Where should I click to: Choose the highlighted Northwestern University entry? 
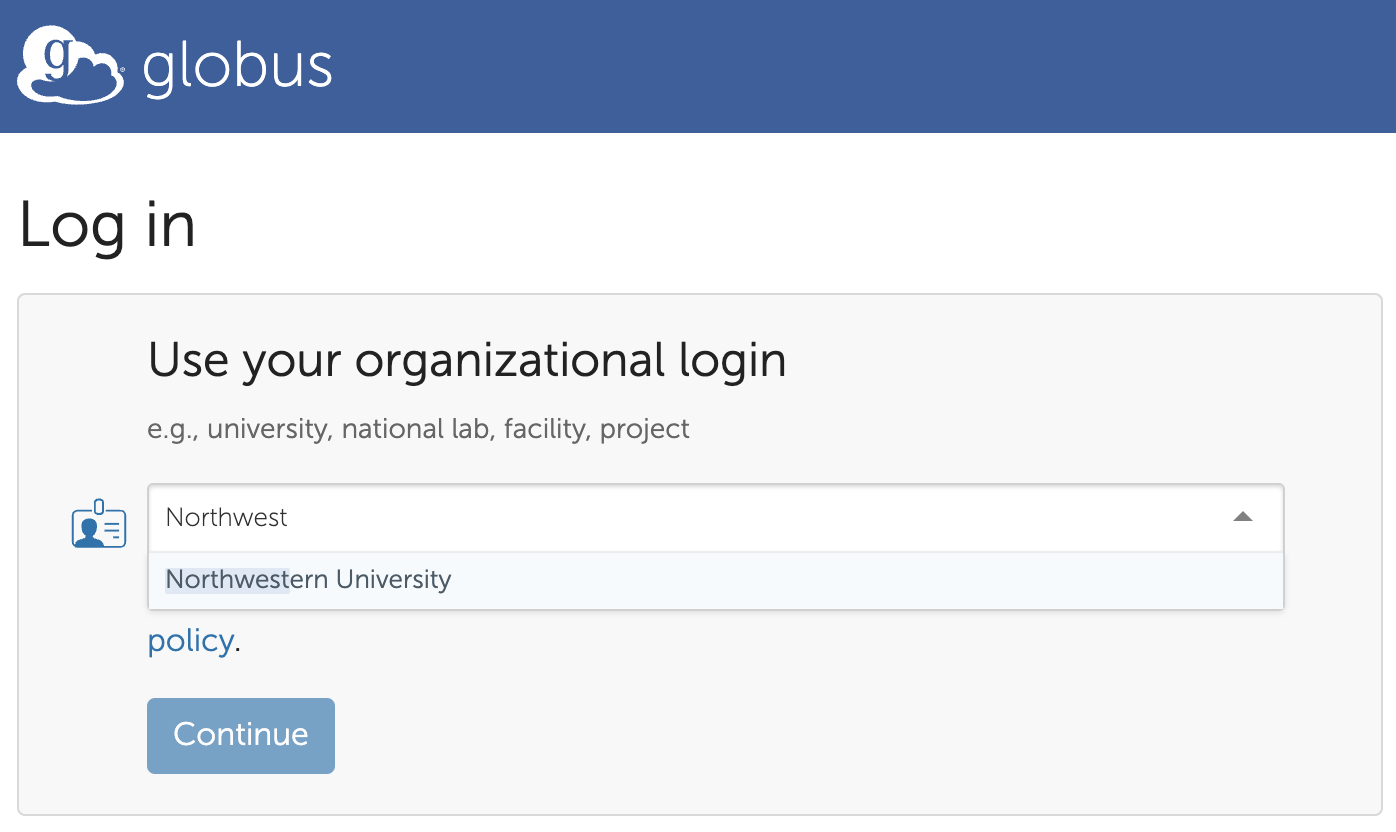(310, 578)
